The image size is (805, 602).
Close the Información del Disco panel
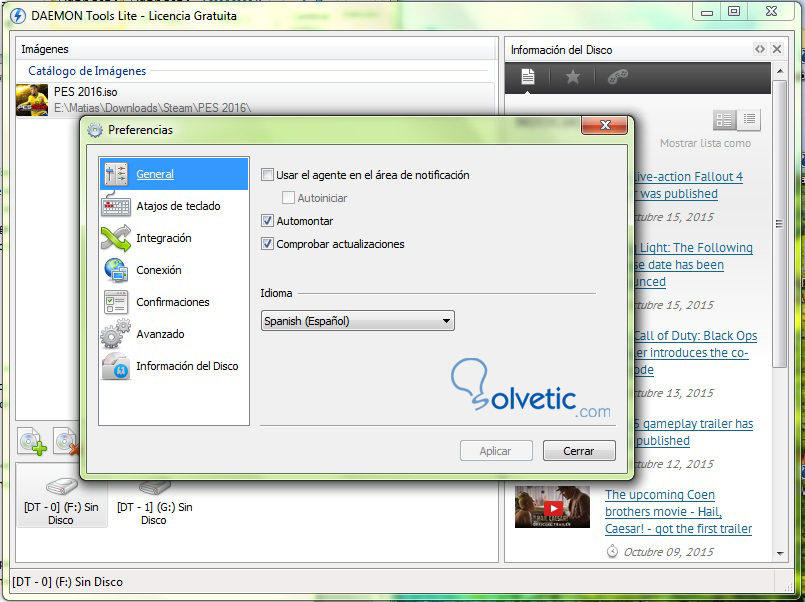click(x=777, y=49)
